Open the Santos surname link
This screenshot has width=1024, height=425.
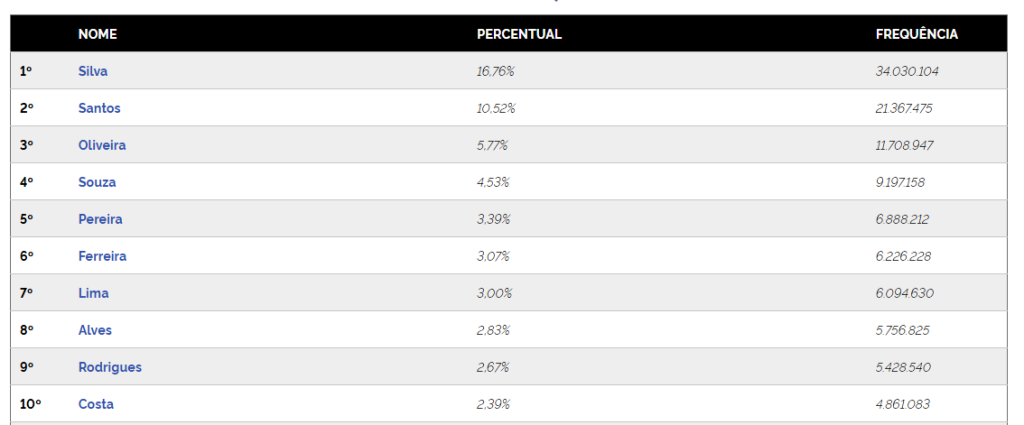coord(99,108)
